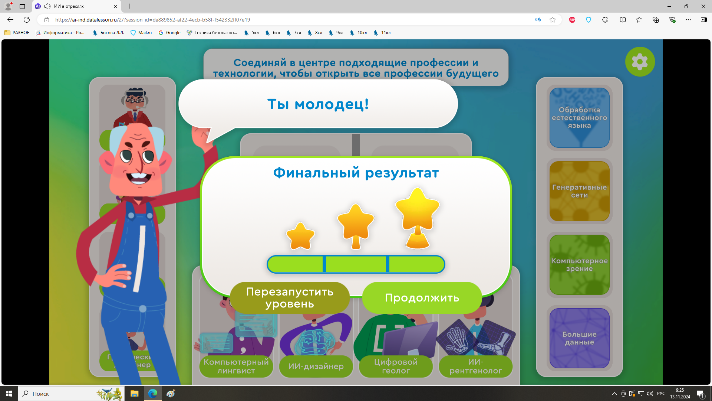Screen dimensions: 712x401
Task: Go back with the browser back arrow
Action: (10, 19)
